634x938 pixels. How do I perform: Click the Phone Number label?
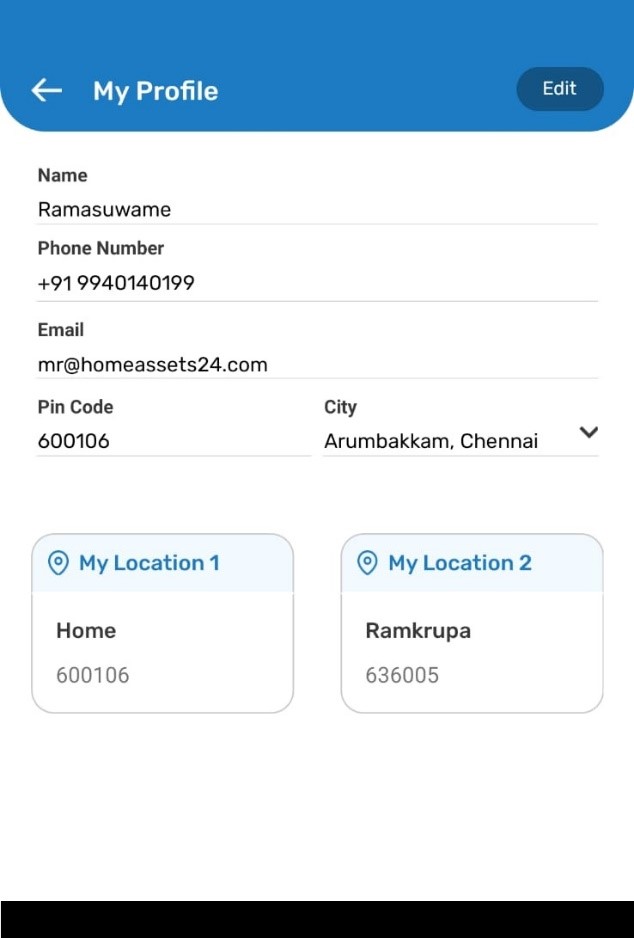tap(100, 248)
